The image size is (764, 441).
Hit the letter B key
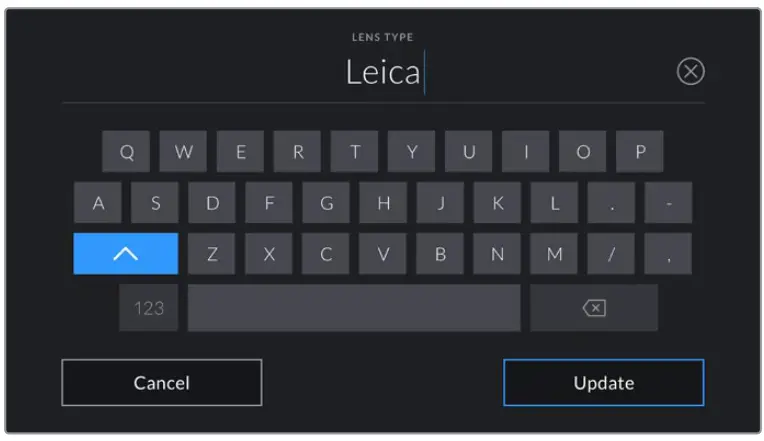[x=440, y=254]
